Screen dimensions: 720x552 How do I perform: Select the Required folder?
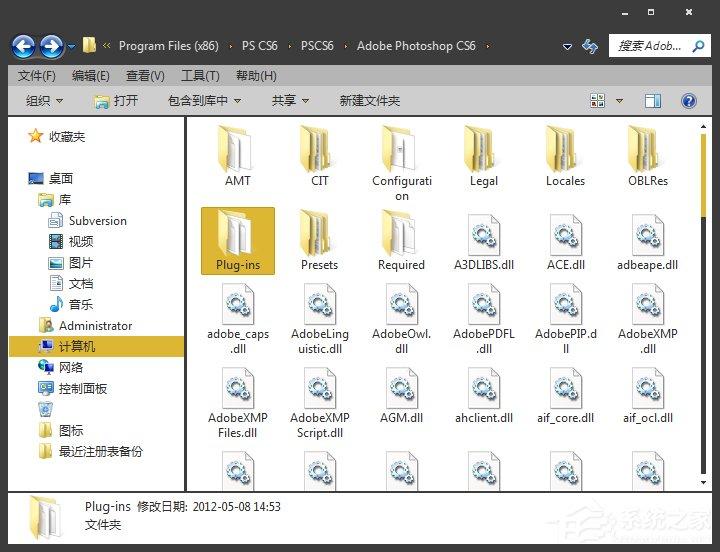(x=401, y=240)
